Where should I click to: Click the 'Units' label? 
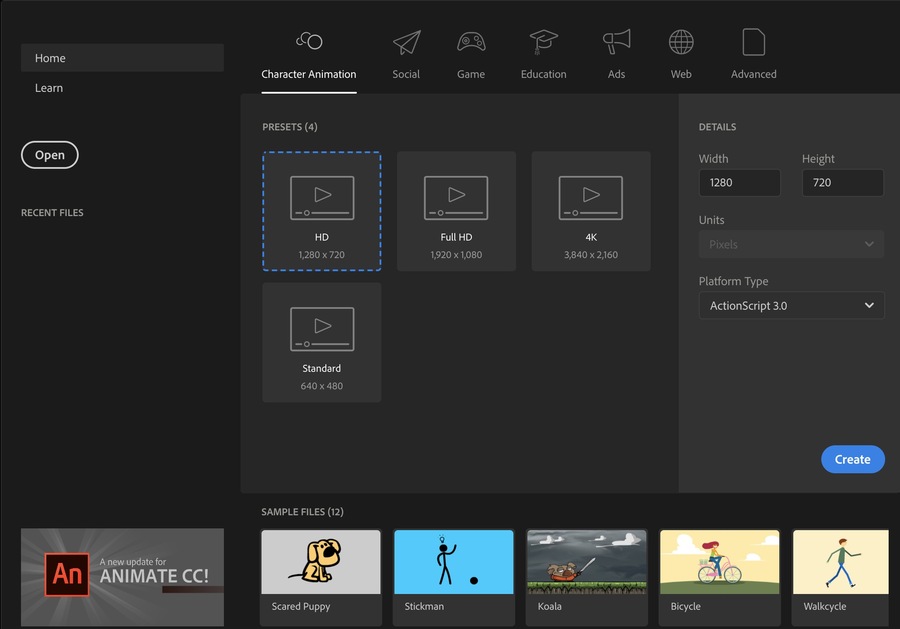point(712,220)
